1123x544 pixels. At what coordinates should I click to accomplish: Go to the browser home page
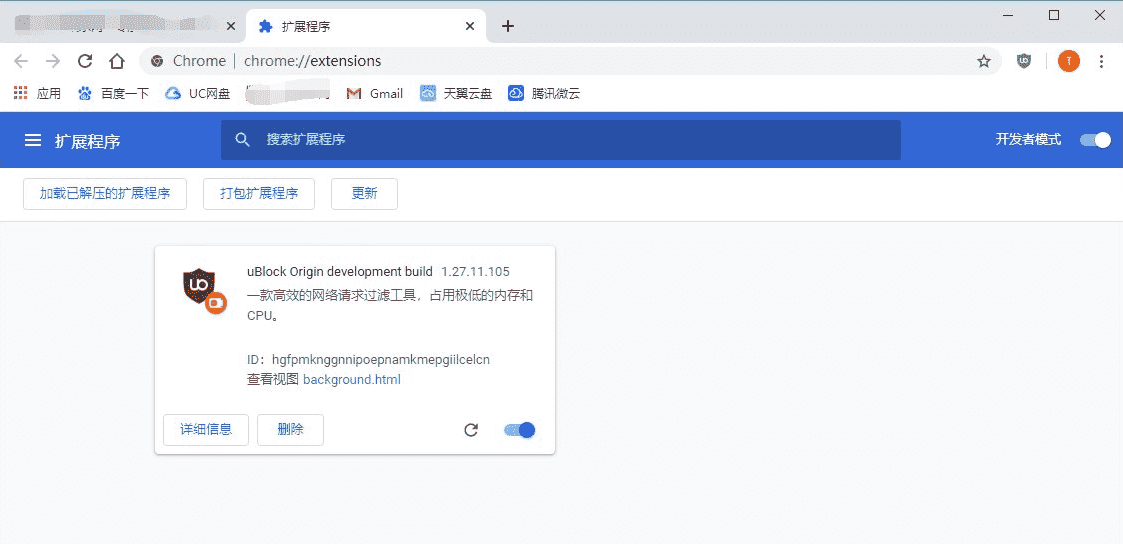117,61
